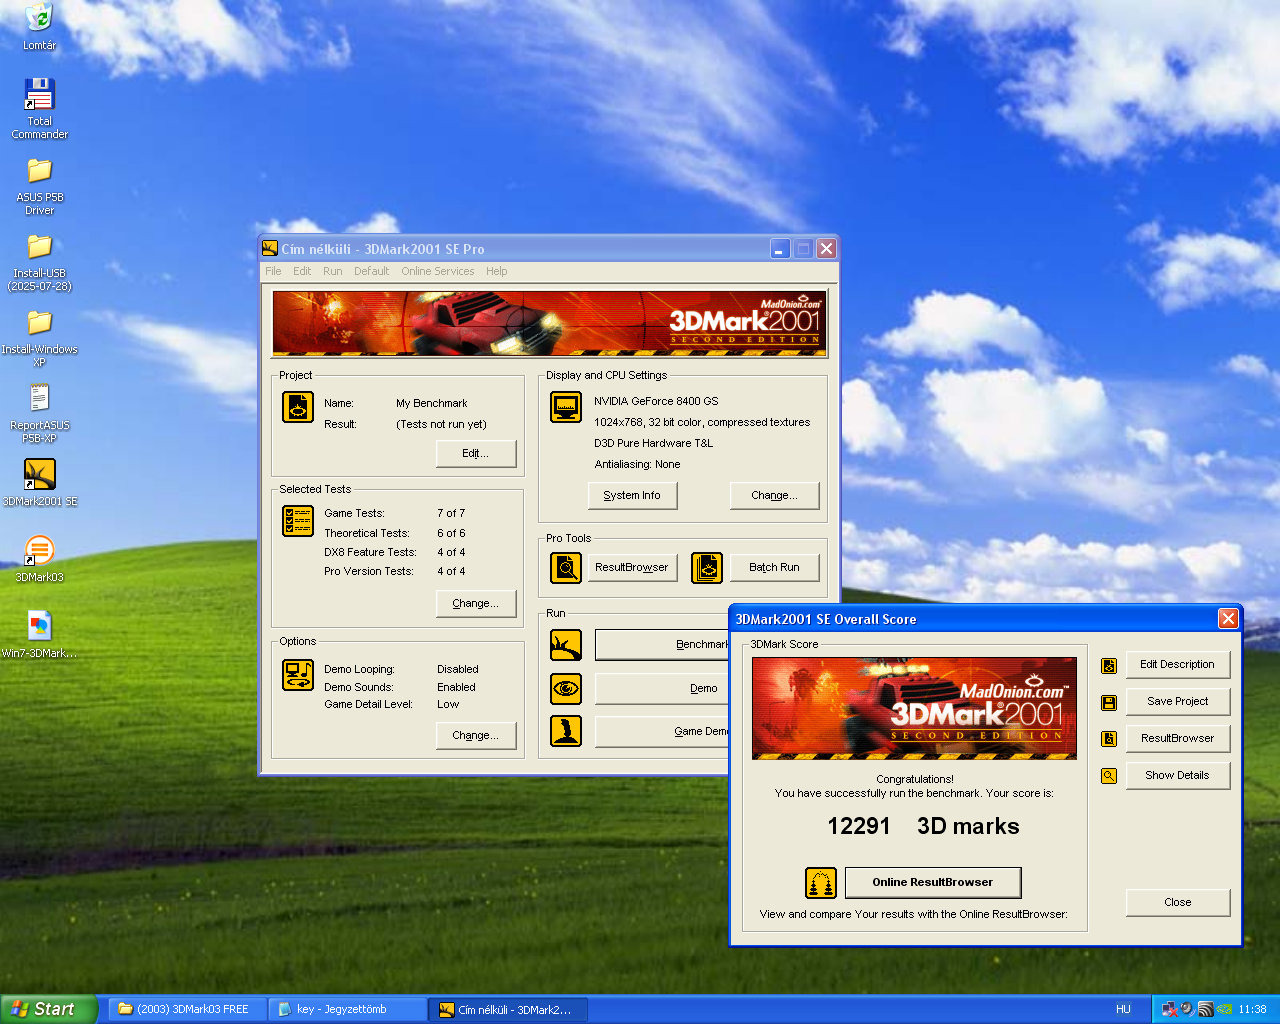Image resolution: width=1280 pixels, height=1024 pixels.
Task: Click the 3DMark2001 banner in score dialog
Action: point(914,708)
